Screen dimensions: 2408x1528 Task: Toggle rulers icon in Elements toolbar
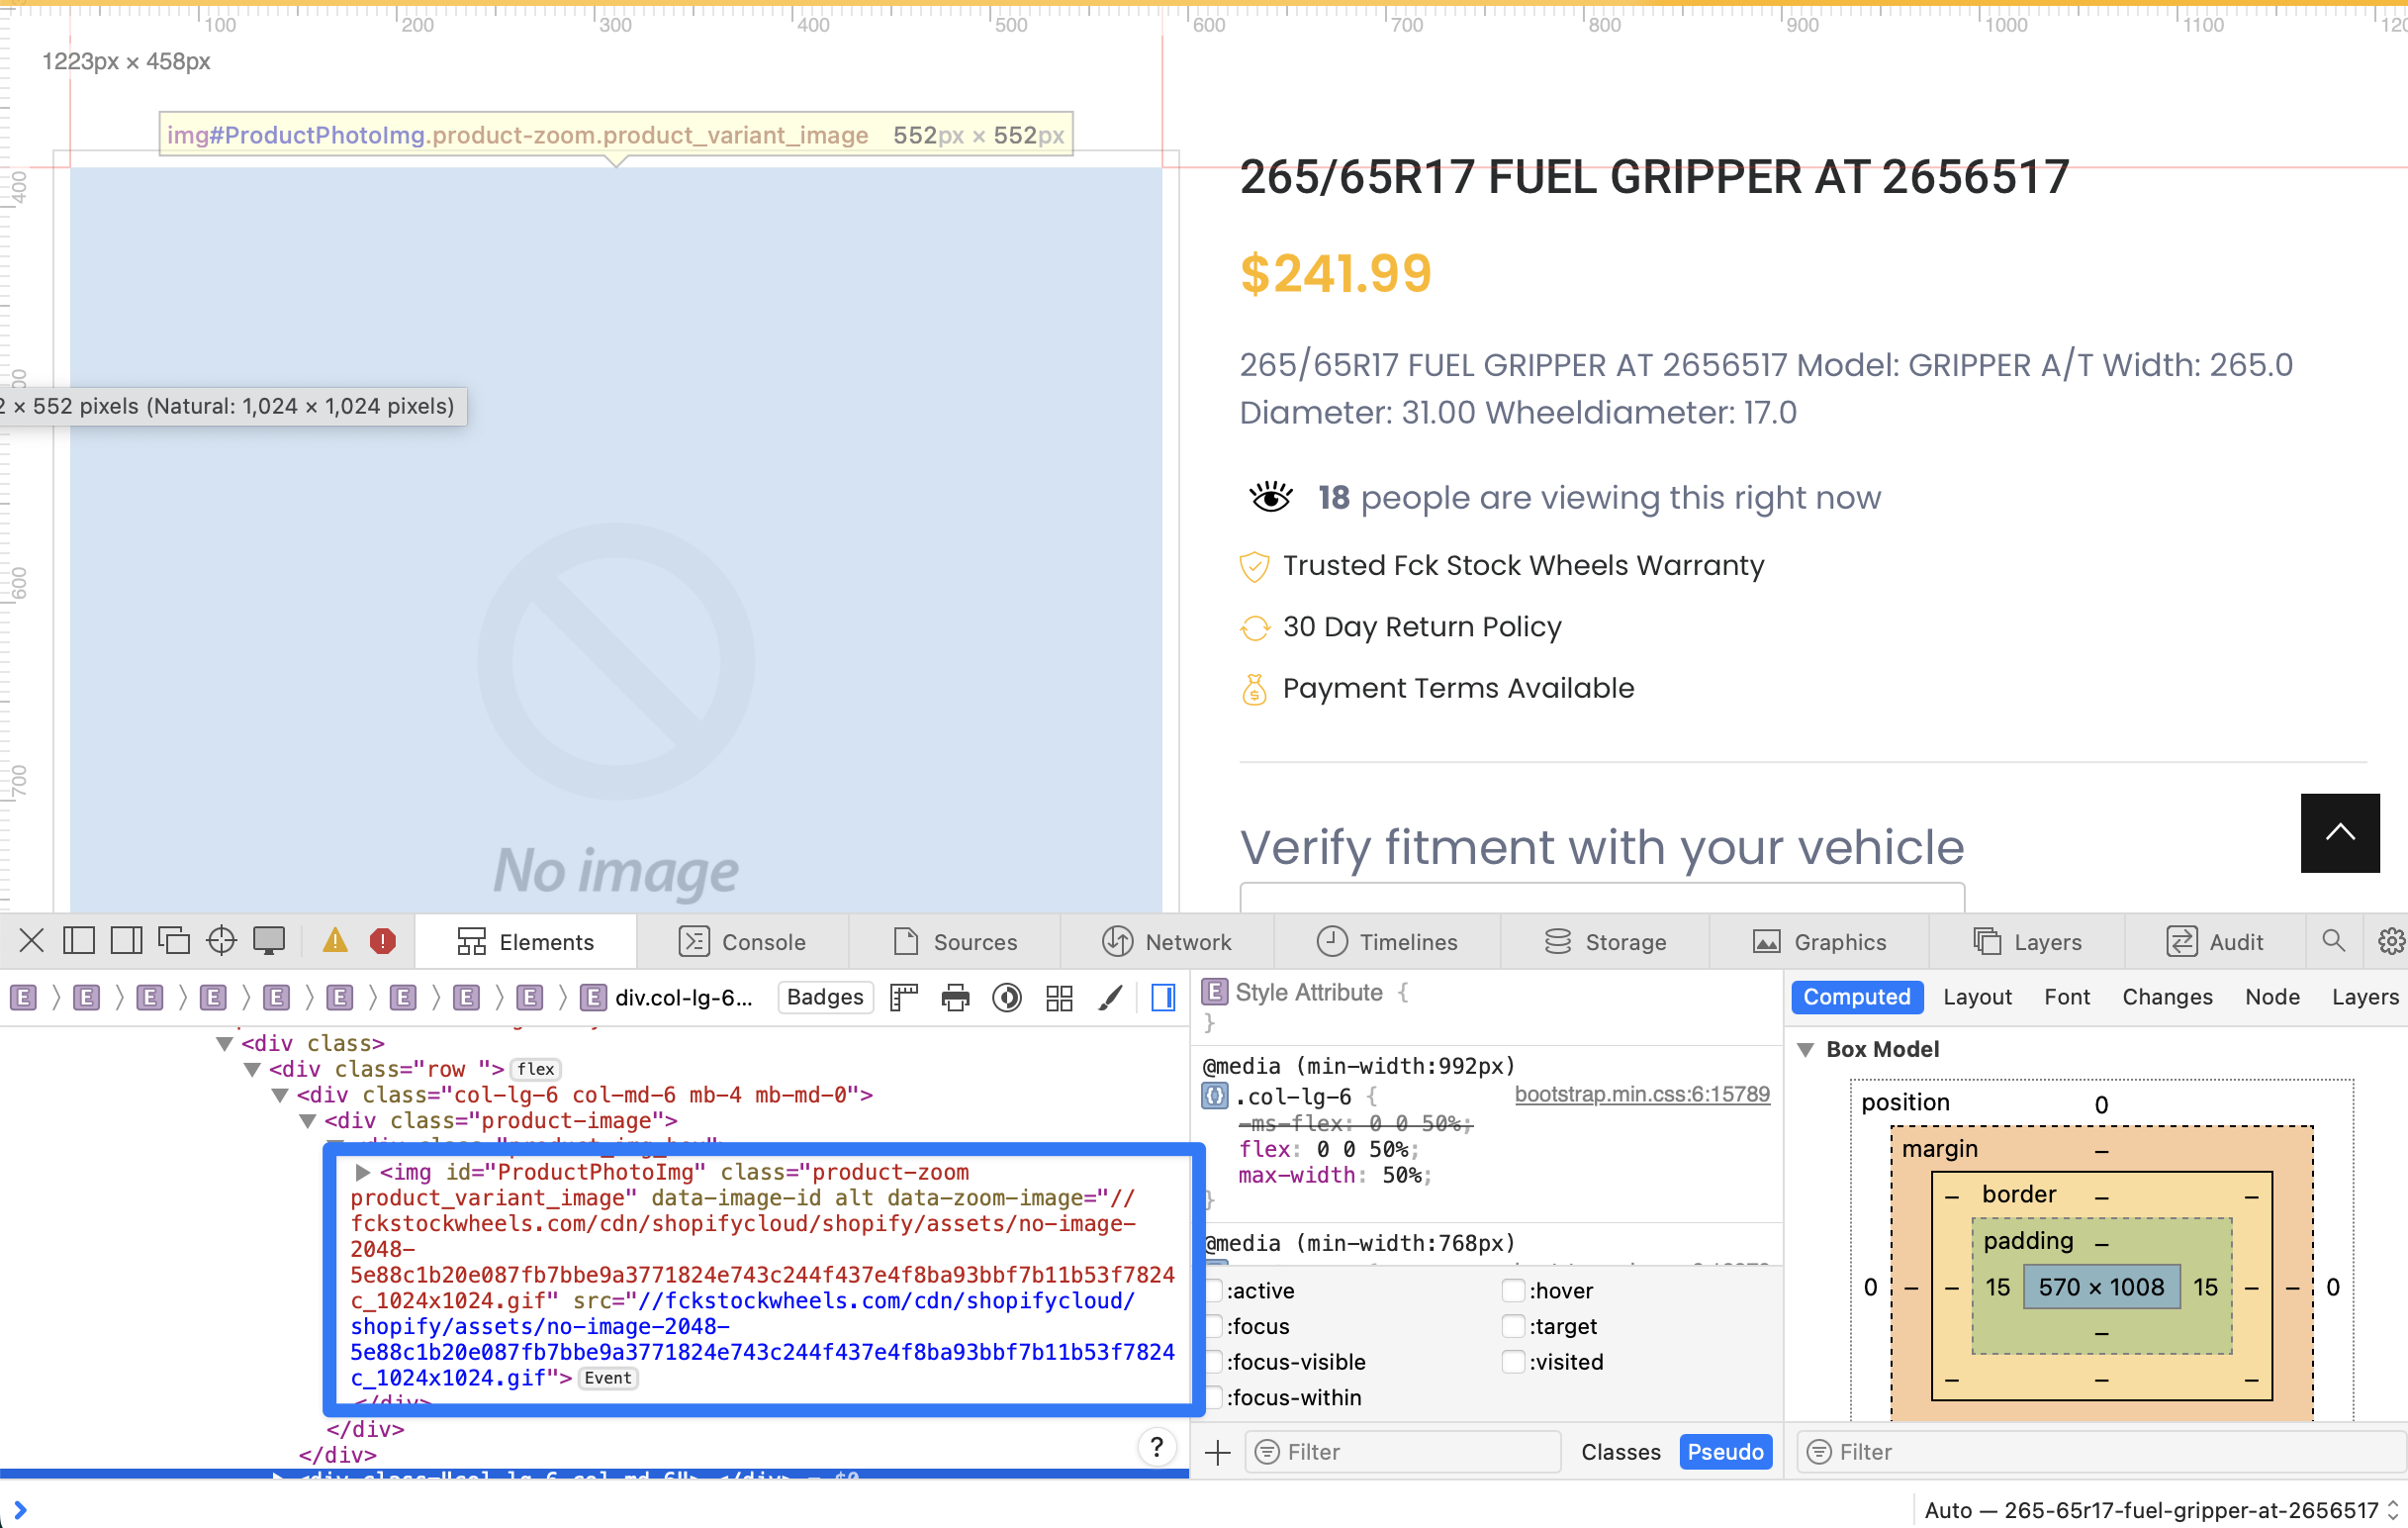[x=903, y=997]
